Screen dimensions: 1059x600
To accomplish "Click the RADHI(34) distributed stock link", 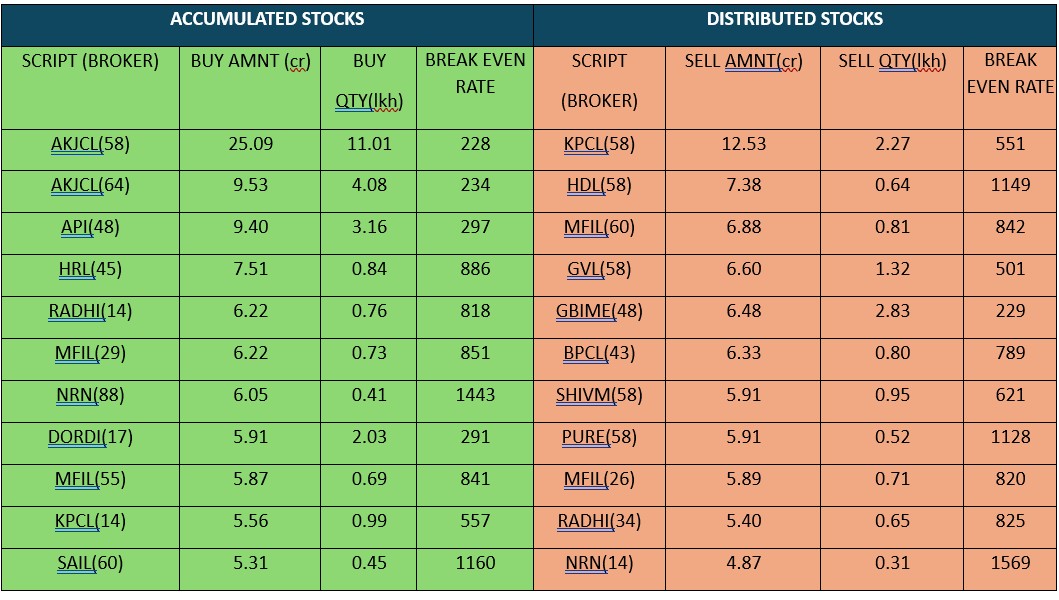I will point(599,522).
